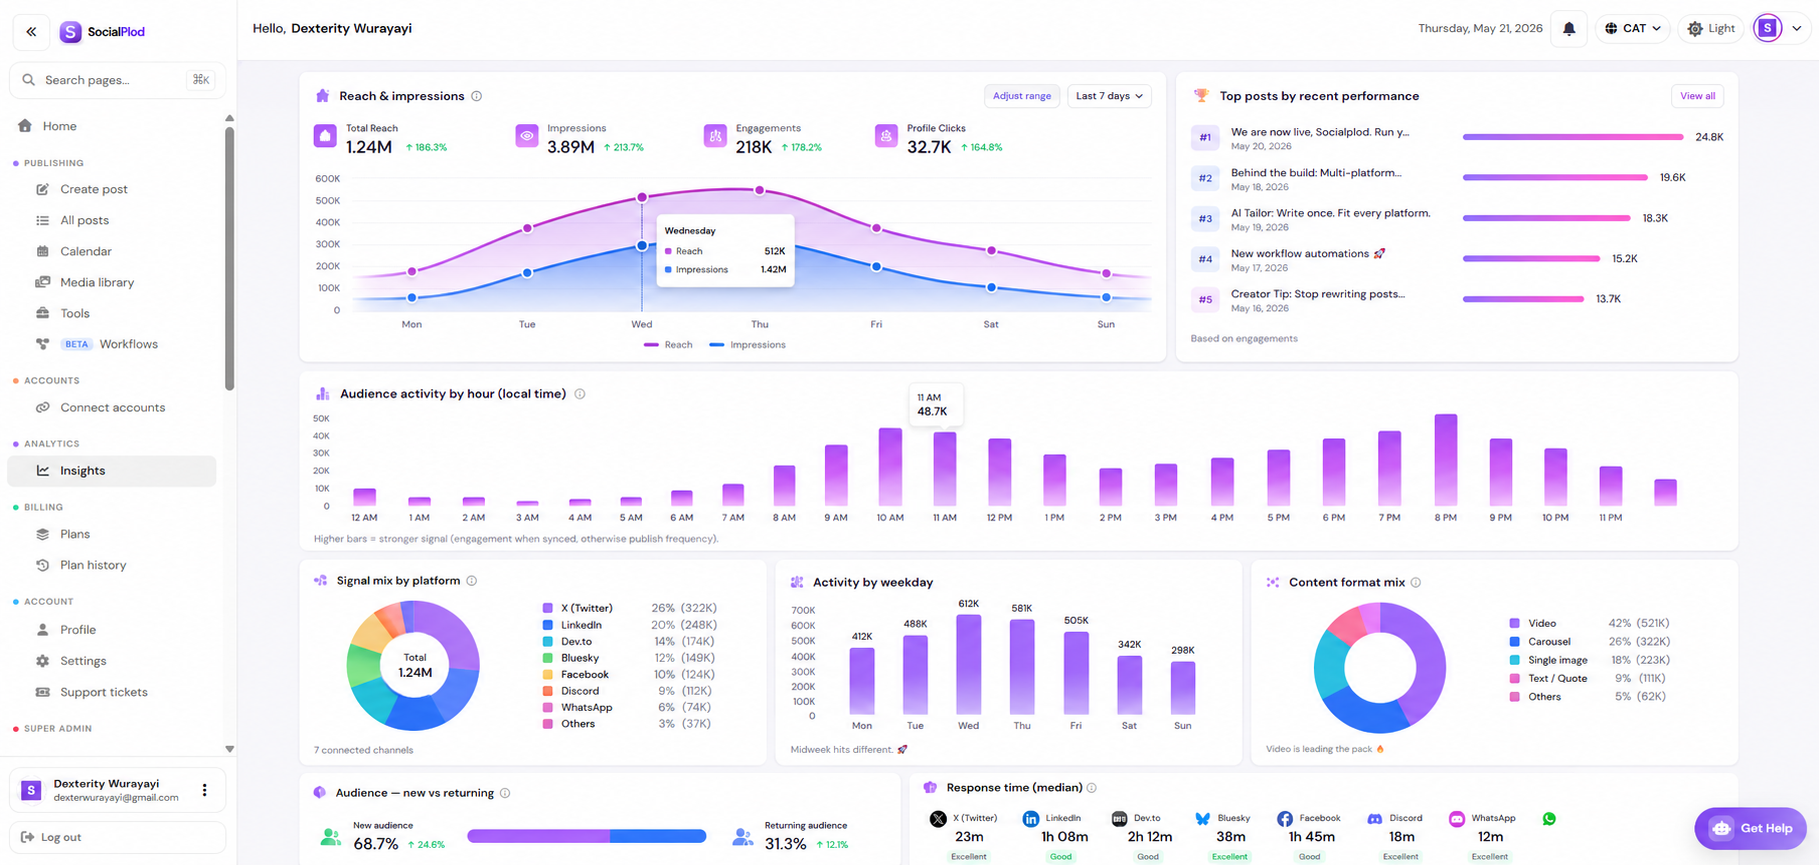Toggle the Light theme switch
Screen dimensions: 1819x865
(x=1711, y=29)
